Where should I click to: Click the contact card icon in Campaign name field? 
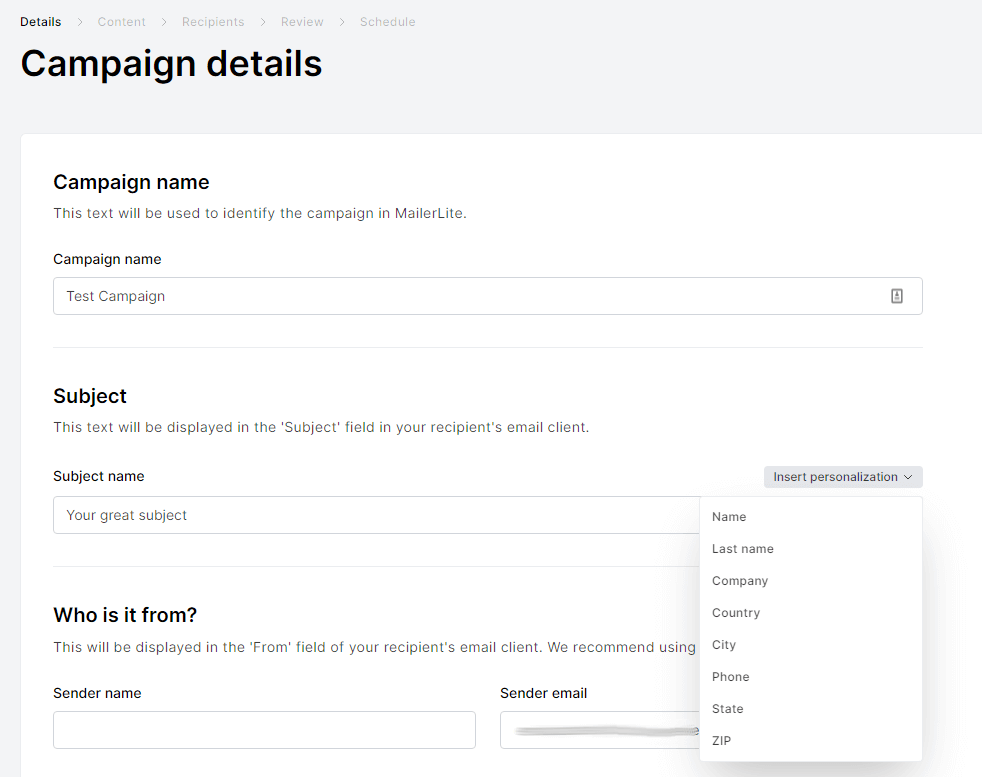[897, 296]
